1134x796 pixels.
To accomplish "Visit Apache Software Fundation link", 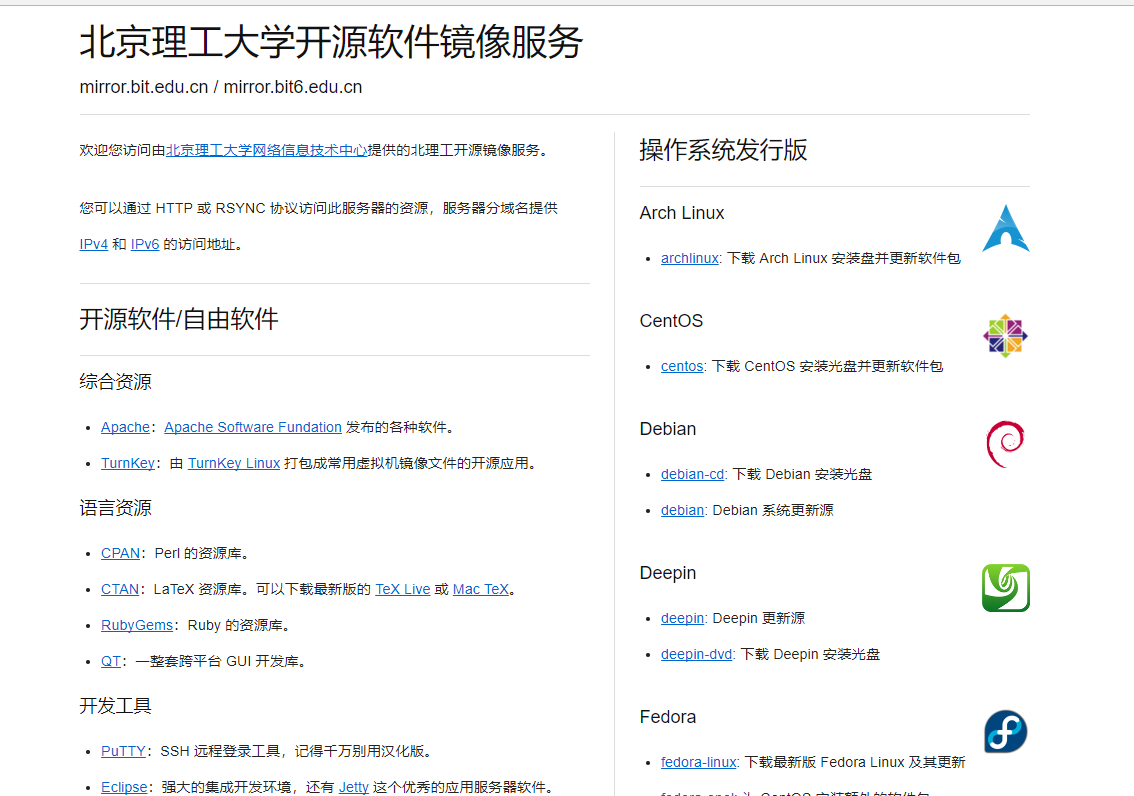I will pos(252,427).
